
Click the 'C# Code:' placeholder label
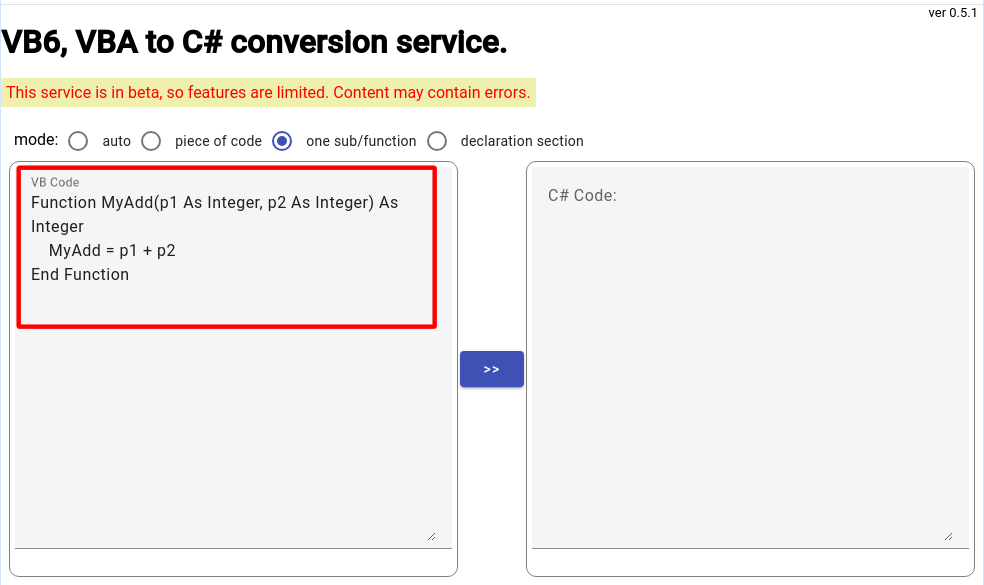582,195
